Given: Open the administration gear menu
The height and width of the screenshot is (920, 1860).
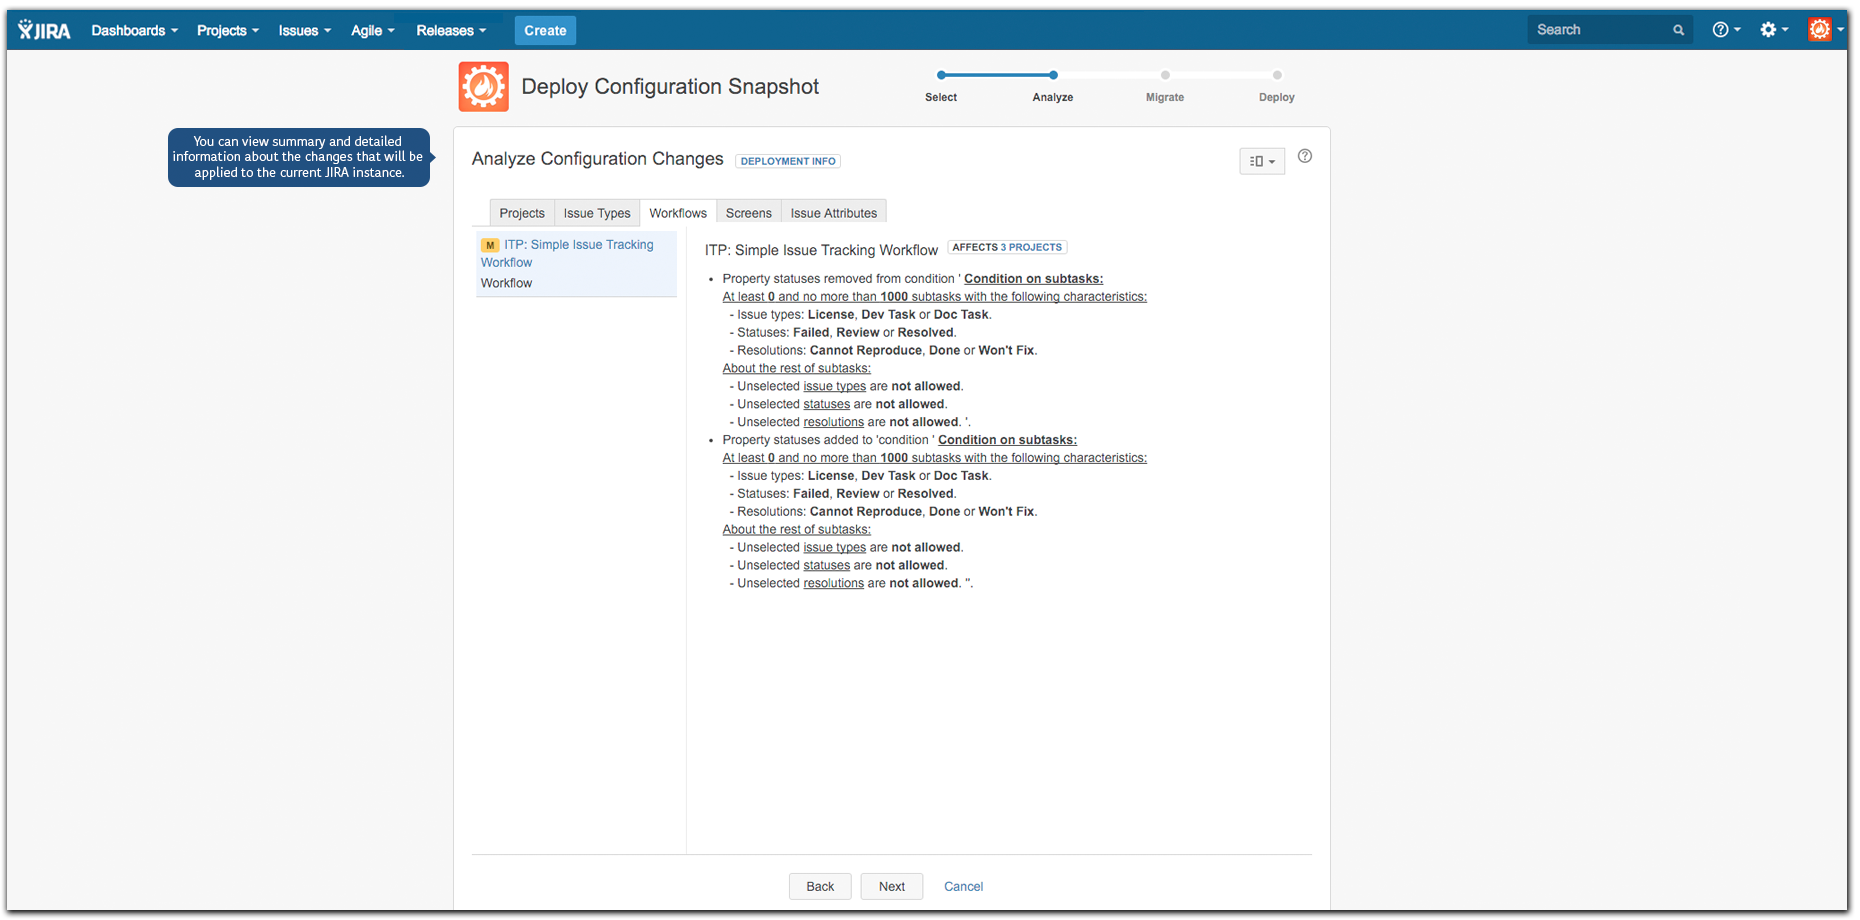Looking at the screenshot, I should click(1774, 30).
